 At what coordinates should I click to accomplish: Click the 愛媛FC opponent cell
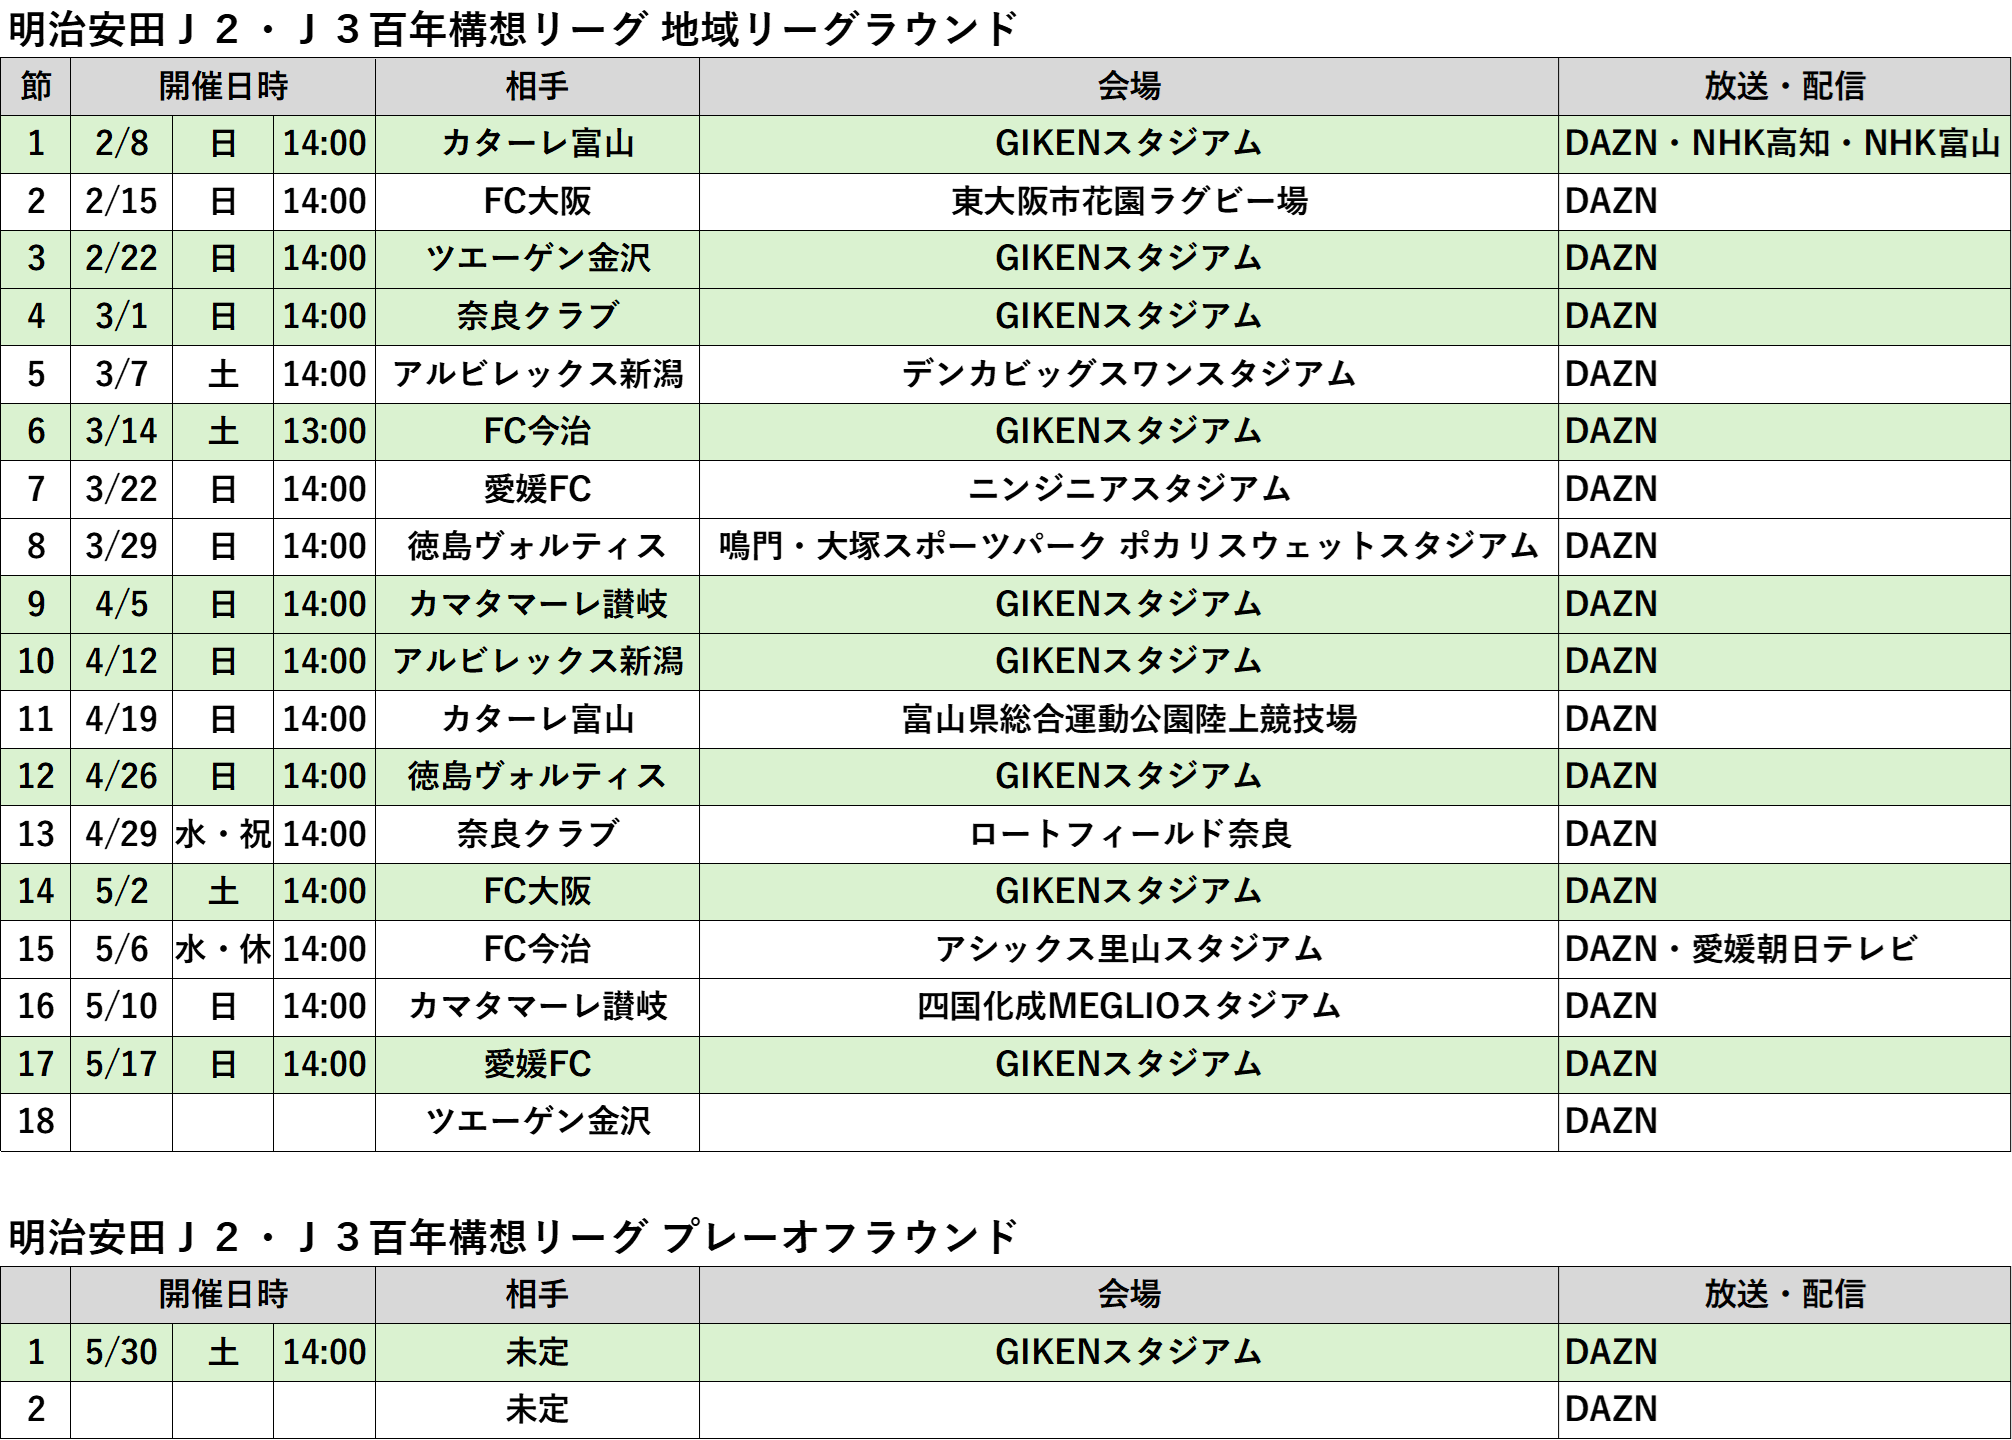point(537,1064)
